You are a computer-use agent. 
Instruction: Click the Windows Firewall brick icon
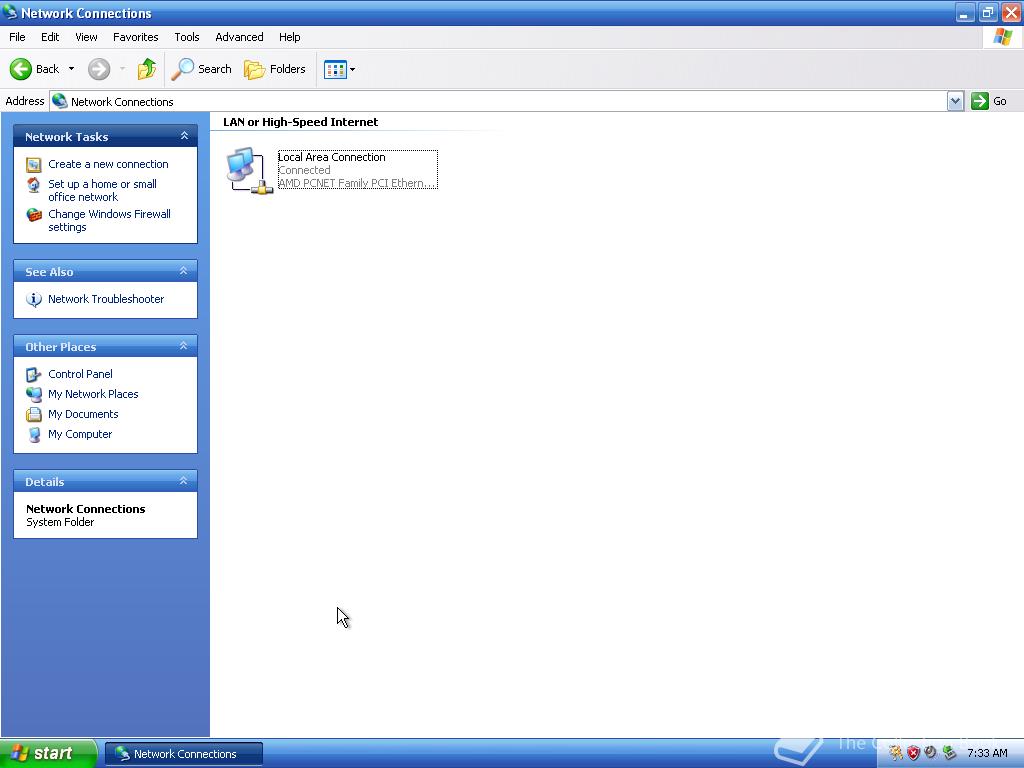(34, 215)
